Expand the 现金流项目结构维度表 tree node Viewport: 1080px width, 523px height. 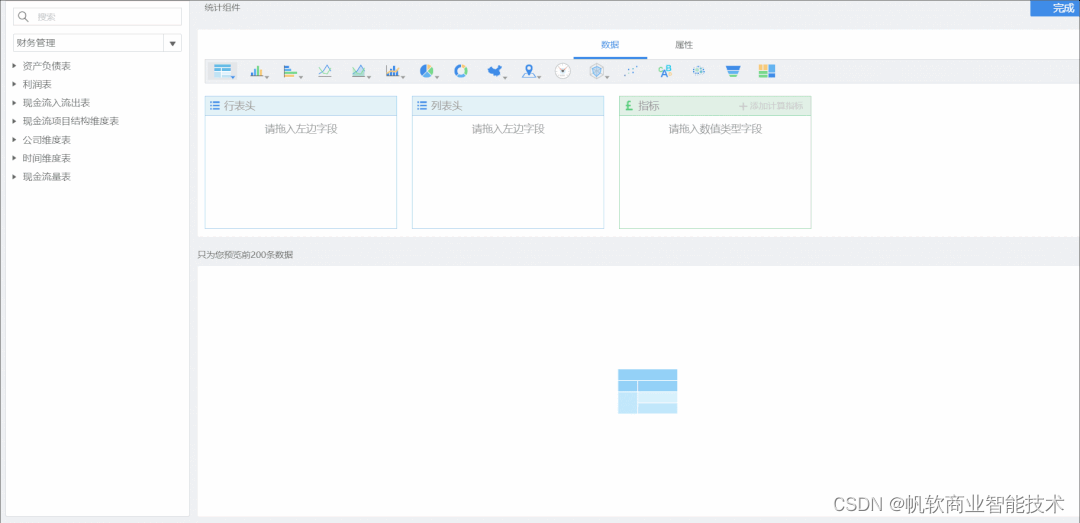point(14,121)
